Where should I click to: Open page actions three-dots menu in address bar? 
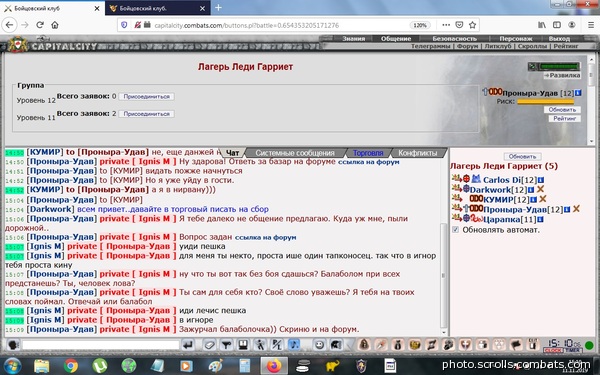(446, 25)
